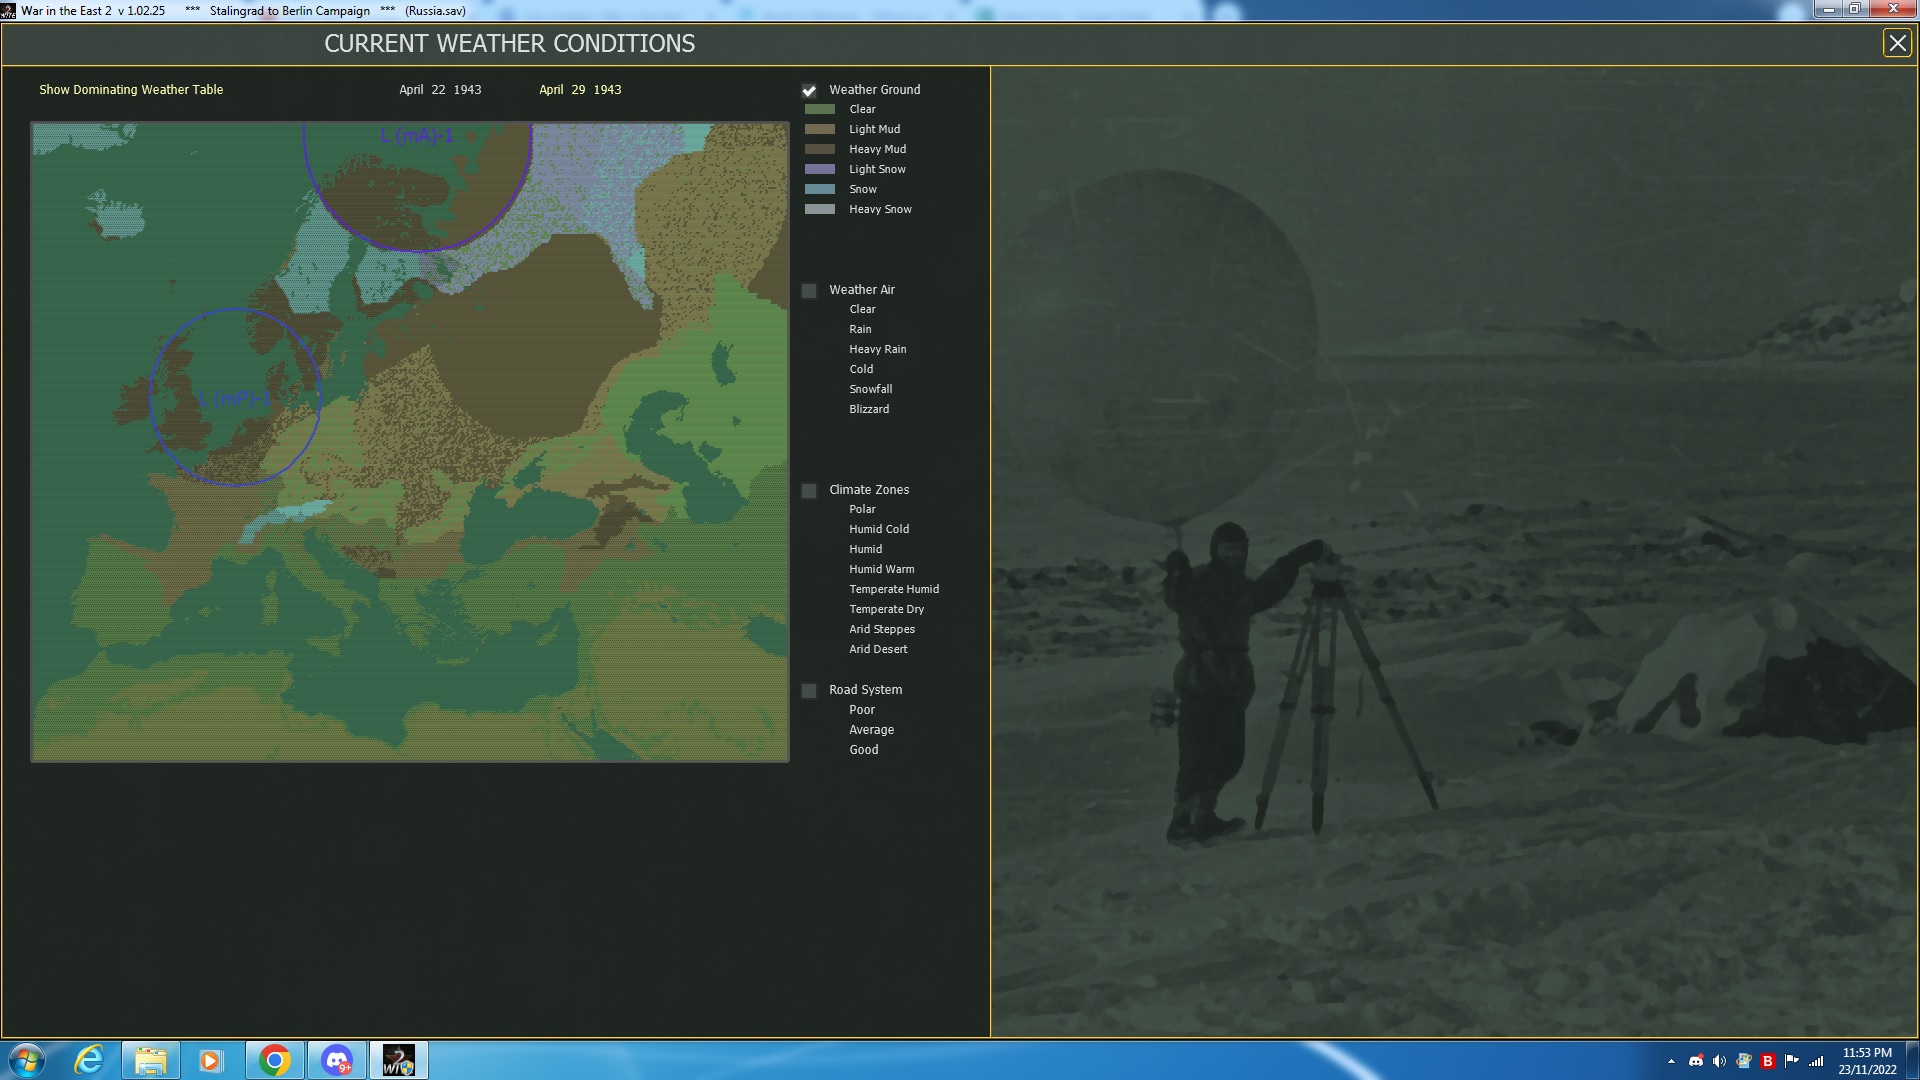Close the weather conditions window with X
The height and width of the screenshot is (1080, 1920).
1896,43
